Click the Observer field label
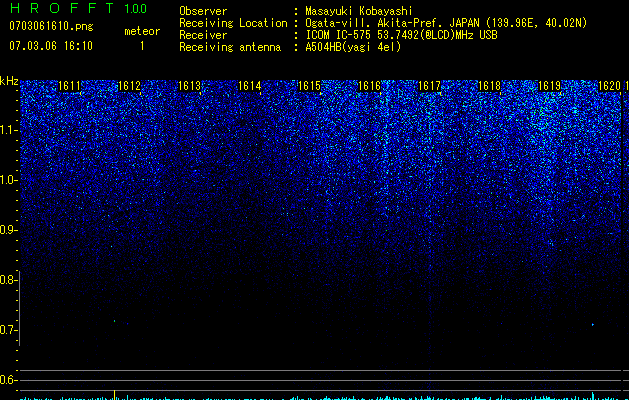629x400 pixels. pyautogui.click(x=203, y=11)
